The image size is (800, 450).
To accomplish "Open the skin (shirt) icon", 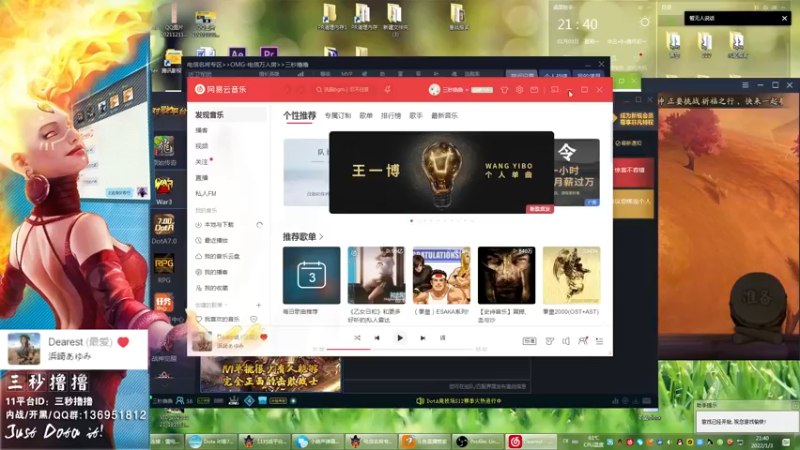I will (504, 90).
